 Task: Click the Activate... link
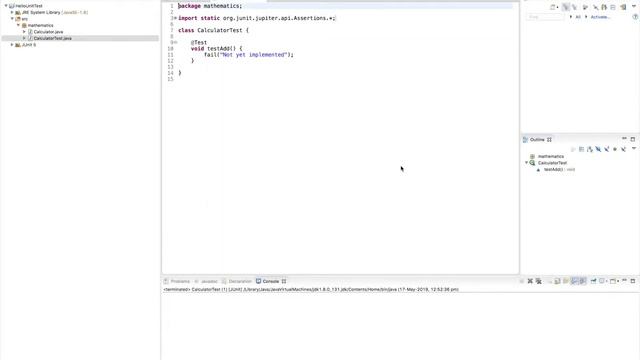[x=600, y=17]
